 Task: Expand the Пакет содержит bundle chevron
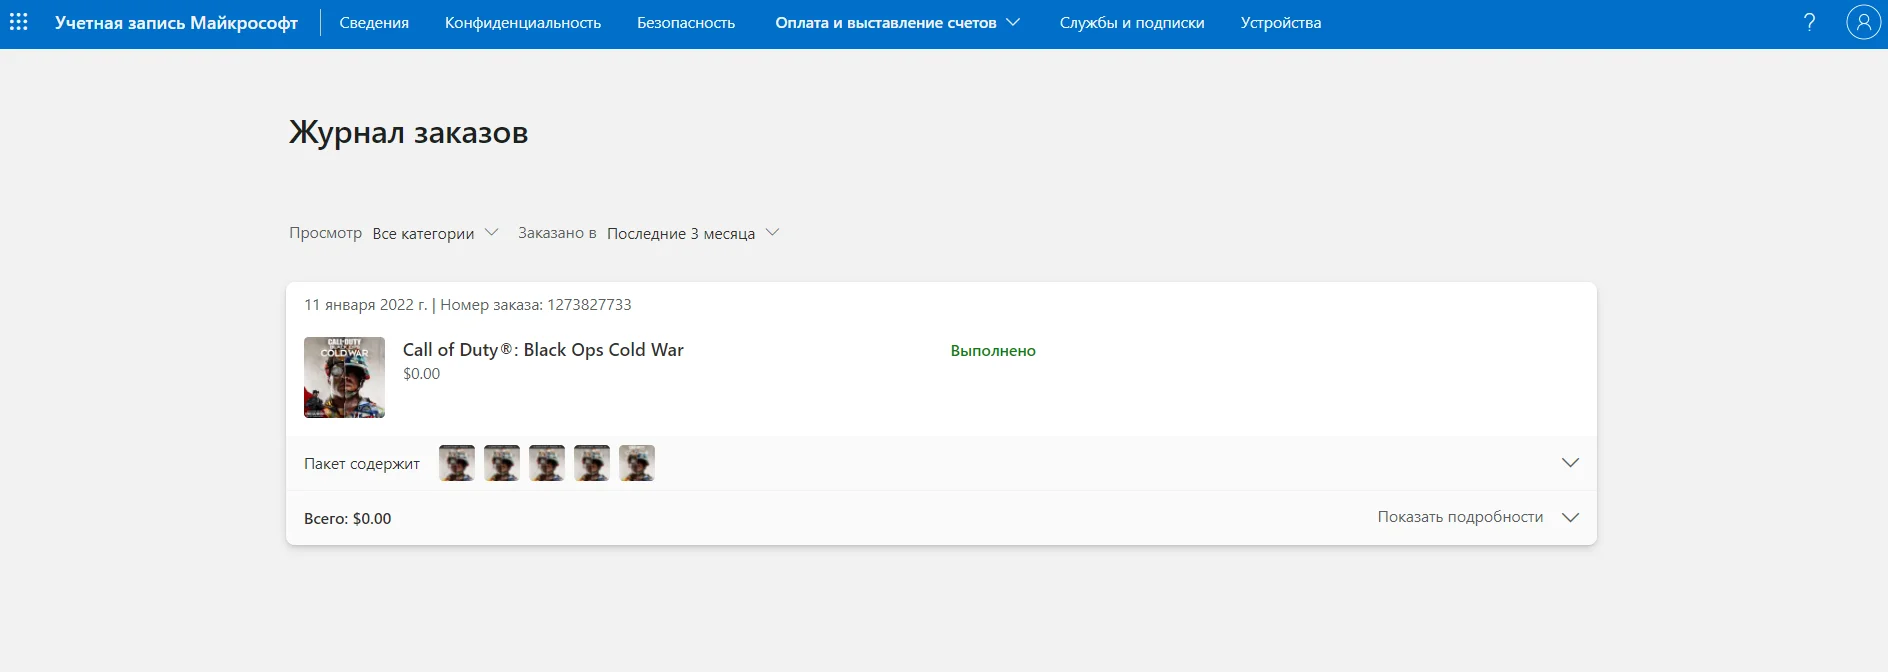click(1570, 463)
